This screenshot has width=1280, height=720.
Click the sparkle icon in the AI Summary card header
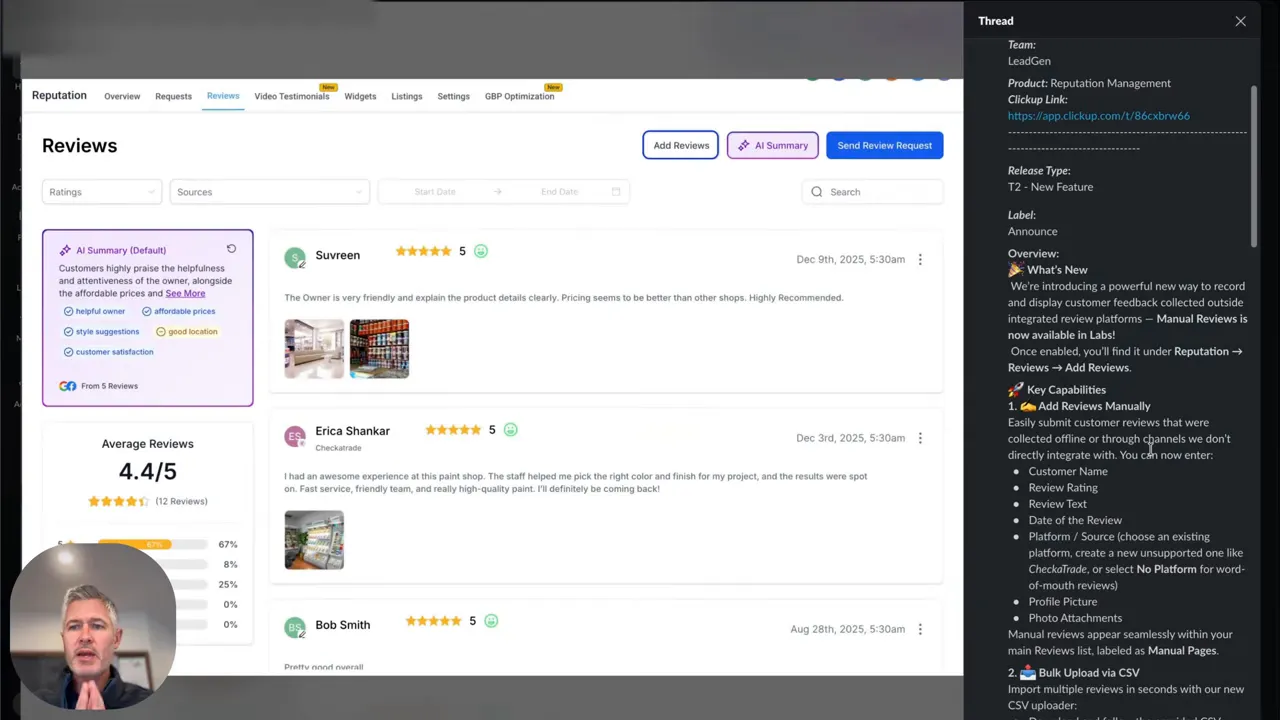[x=65, y=250]
